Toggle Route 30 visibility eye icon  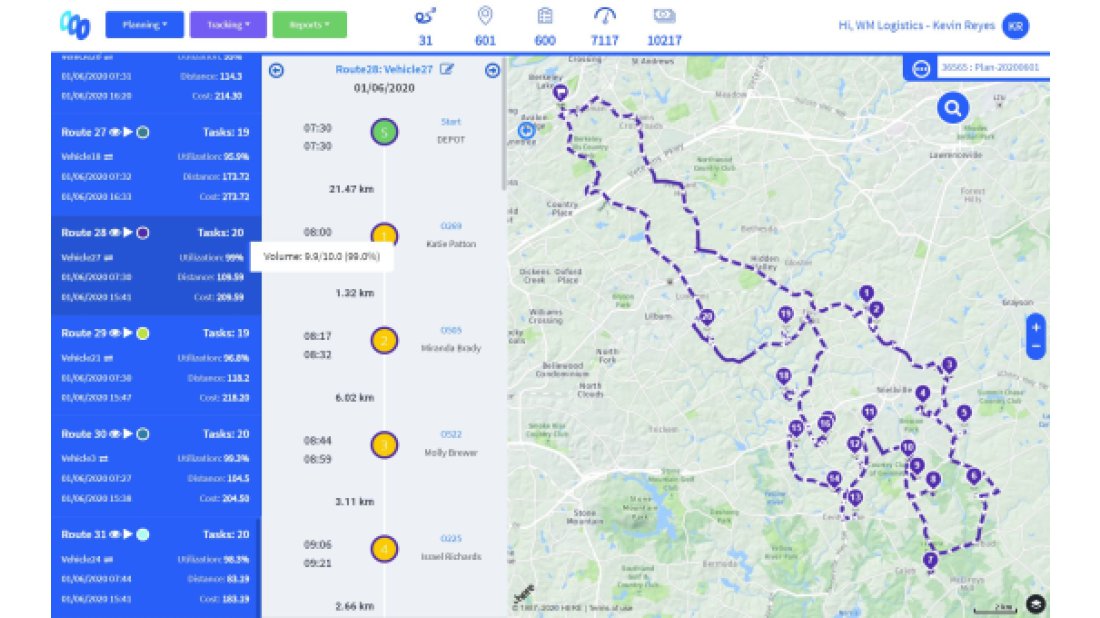click(115, 434)
